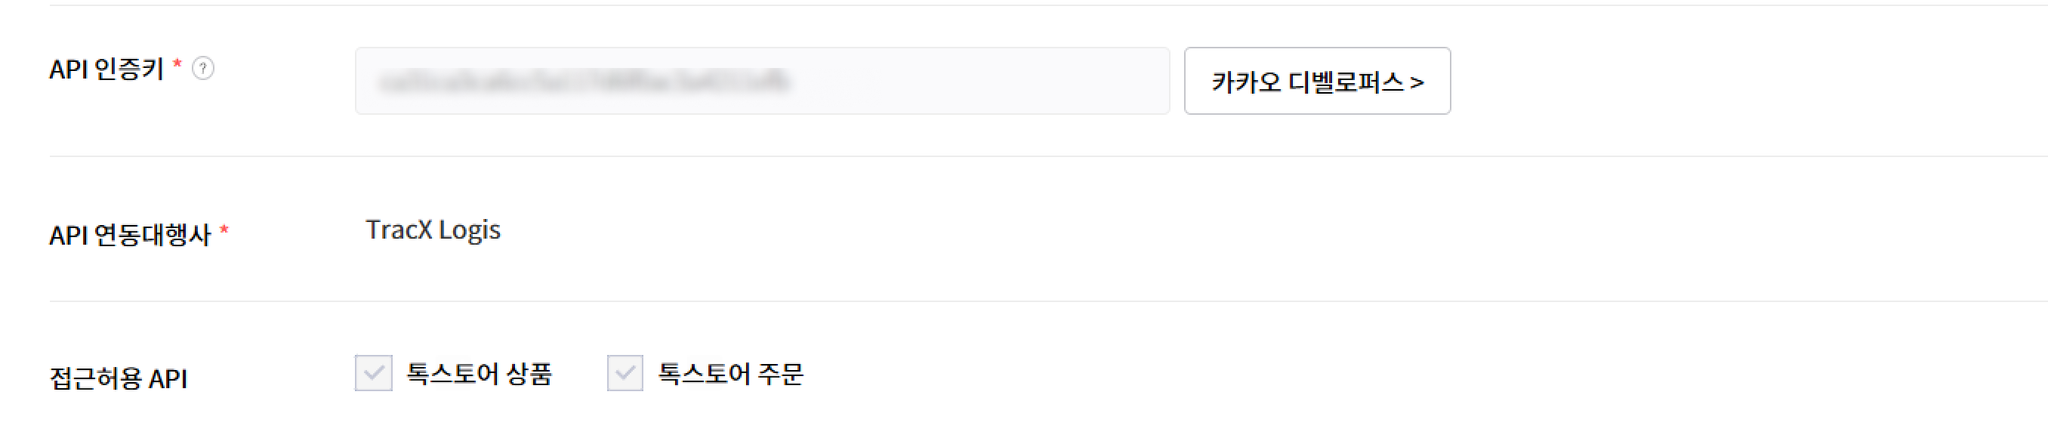Click the red asterisk next to API 연동대행사

224,231
